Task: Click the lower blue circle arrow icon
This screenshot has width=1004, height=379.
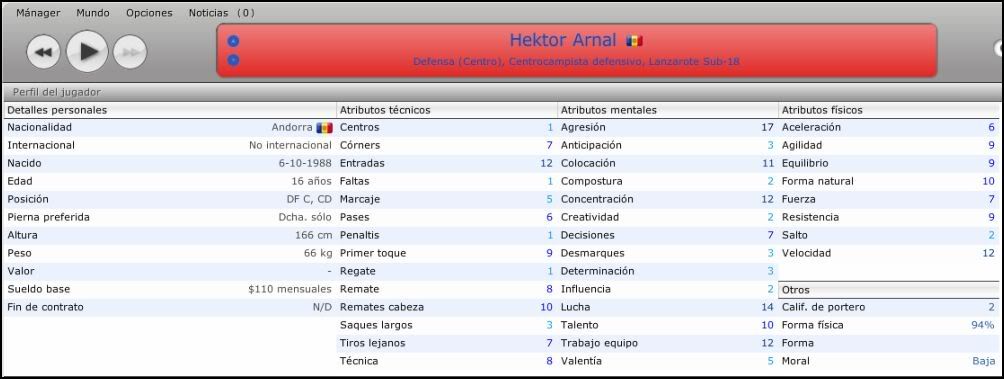Action: 233,60
